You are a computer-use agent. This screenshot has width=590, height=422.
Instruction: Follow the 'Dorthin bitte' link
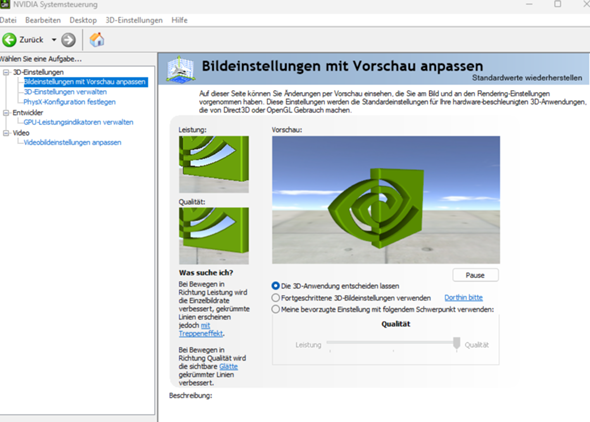click(464, 298)
